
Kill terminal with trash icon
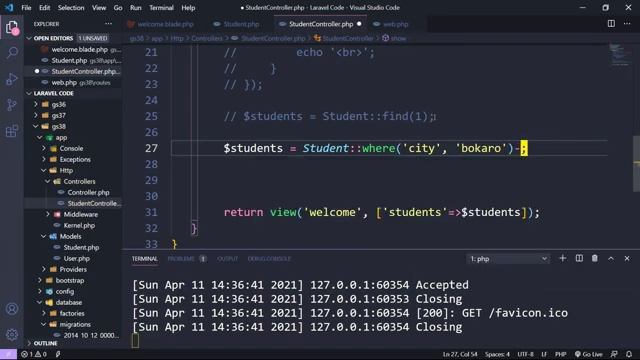595,258
